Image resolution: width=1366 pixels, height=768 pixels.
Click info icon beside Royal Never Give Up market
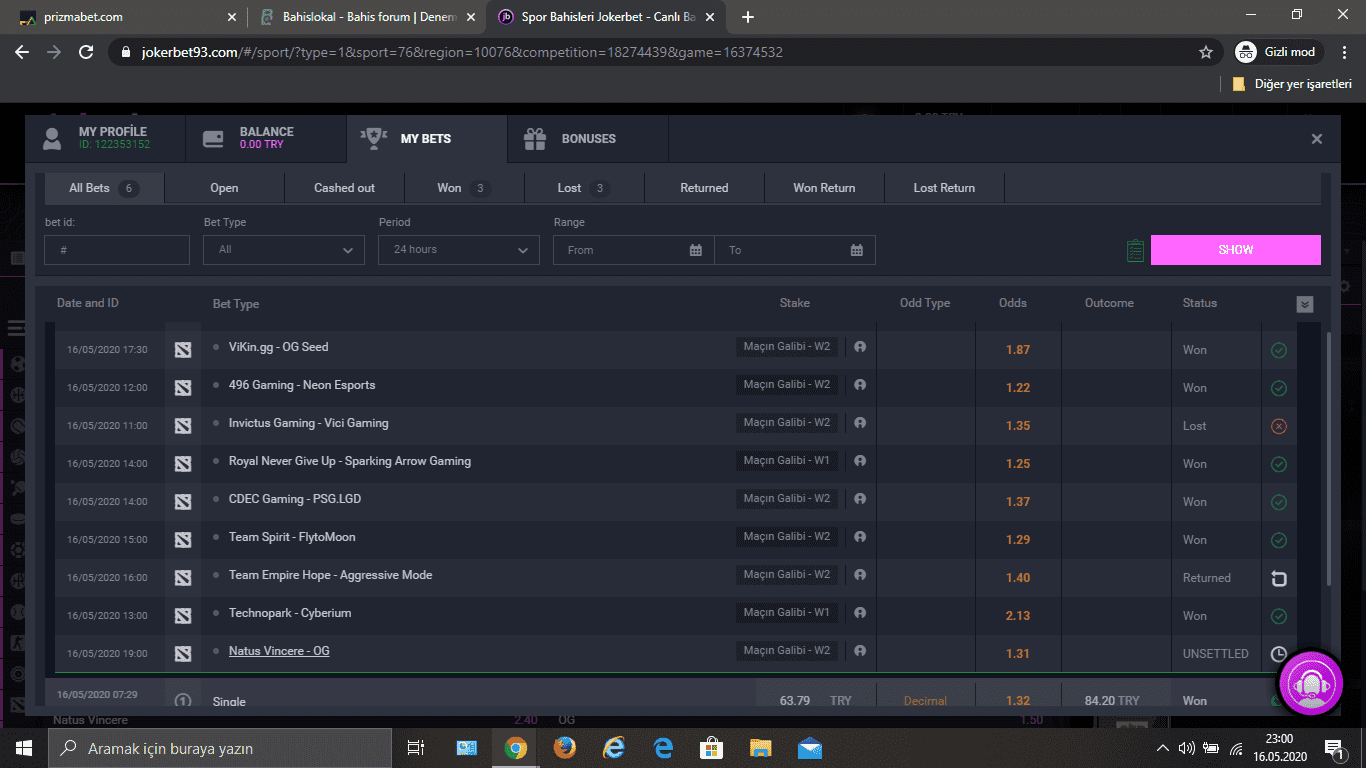[859, 460]
